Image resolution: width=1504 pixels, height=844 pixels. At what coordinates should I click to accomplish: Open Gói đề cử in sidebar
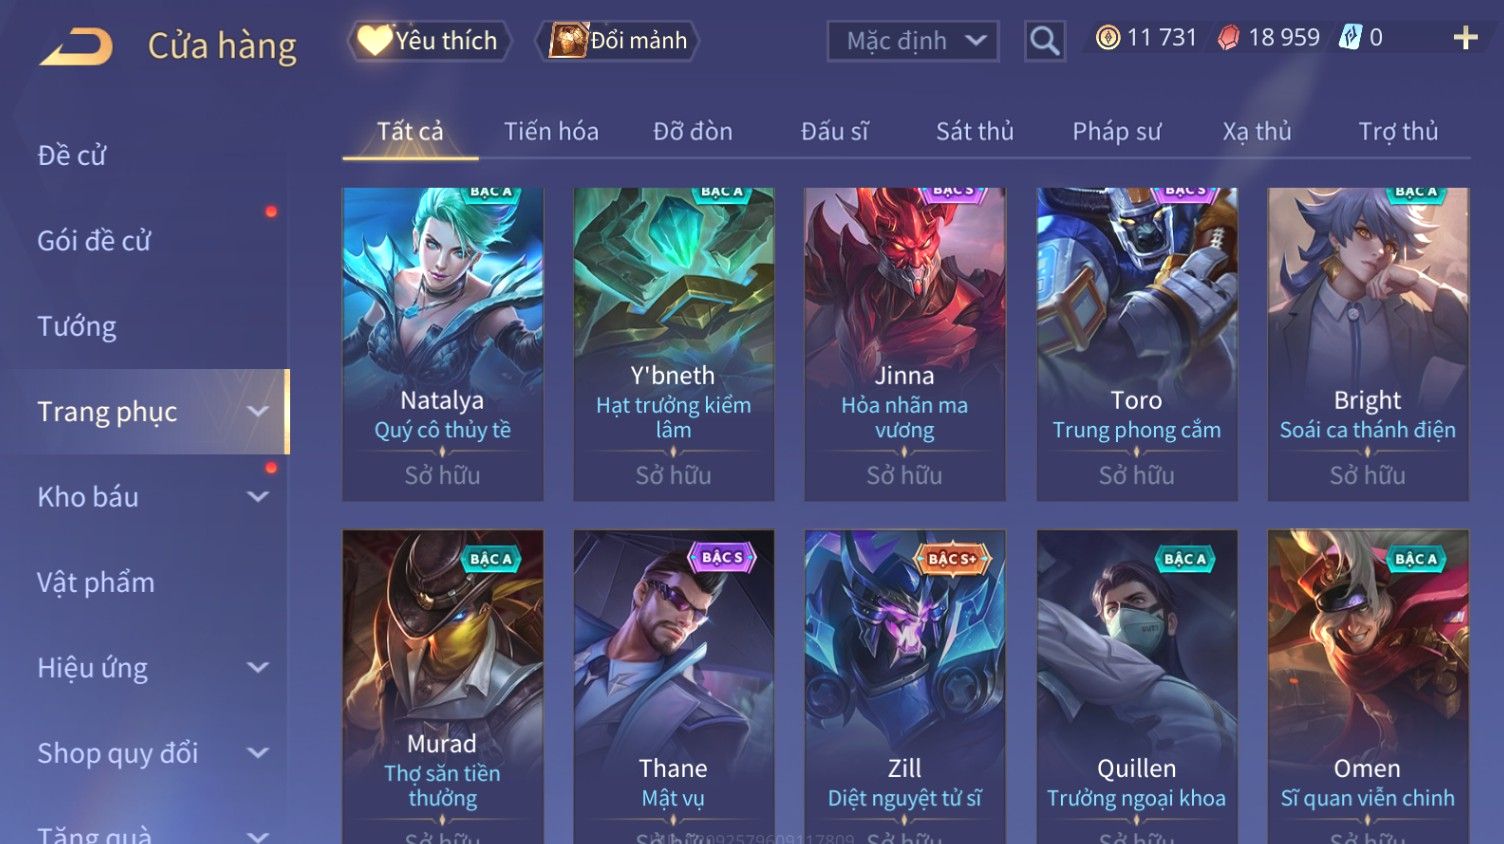(94, 241)
